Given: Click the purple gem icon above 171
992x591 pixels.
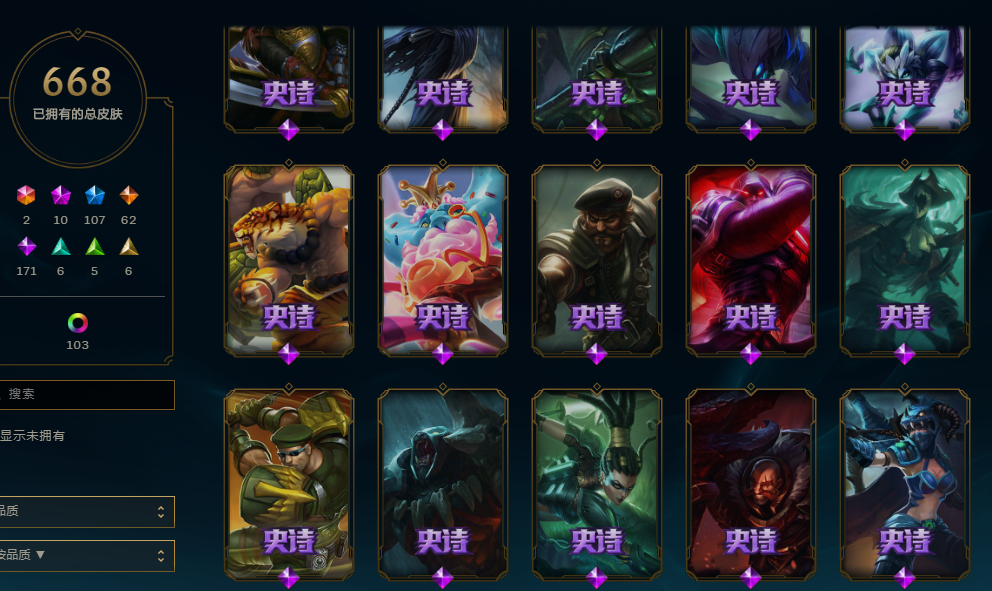Looking at the screenshot, I should click(27, 246).
